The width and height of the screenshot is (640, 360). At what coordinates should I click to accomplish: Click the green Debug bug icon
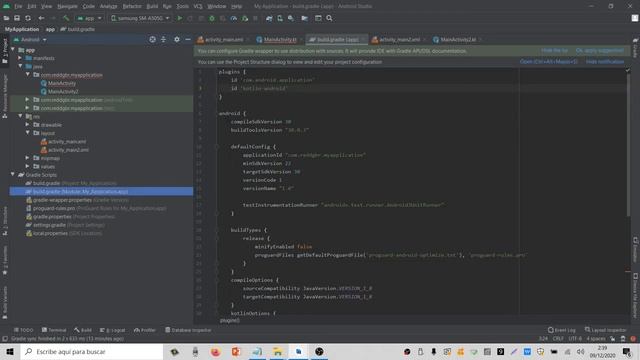211,18
